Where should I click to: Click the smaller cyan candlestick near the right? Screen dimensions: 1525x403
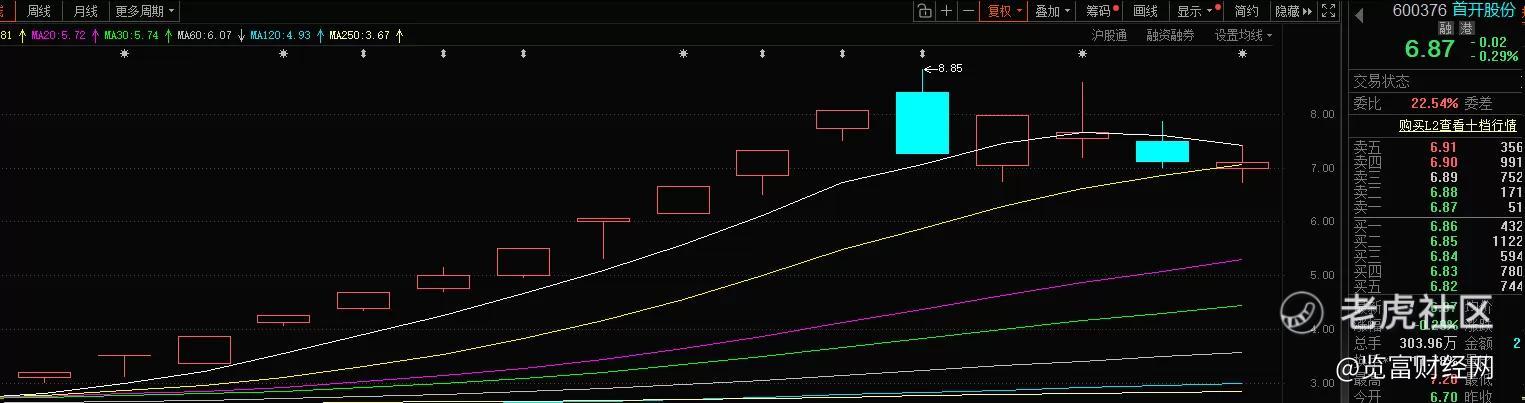coord(1162,151)
